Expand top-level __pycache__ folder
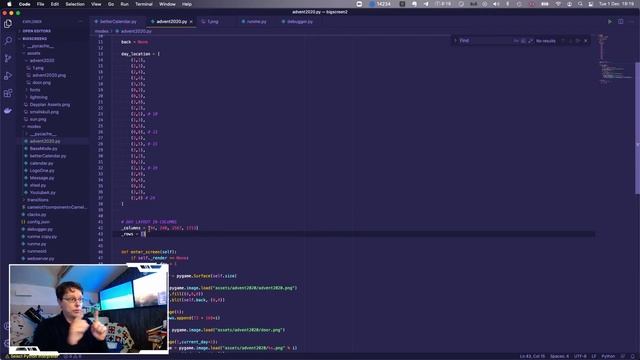640x360 pixels. click(x=41, y=46)
